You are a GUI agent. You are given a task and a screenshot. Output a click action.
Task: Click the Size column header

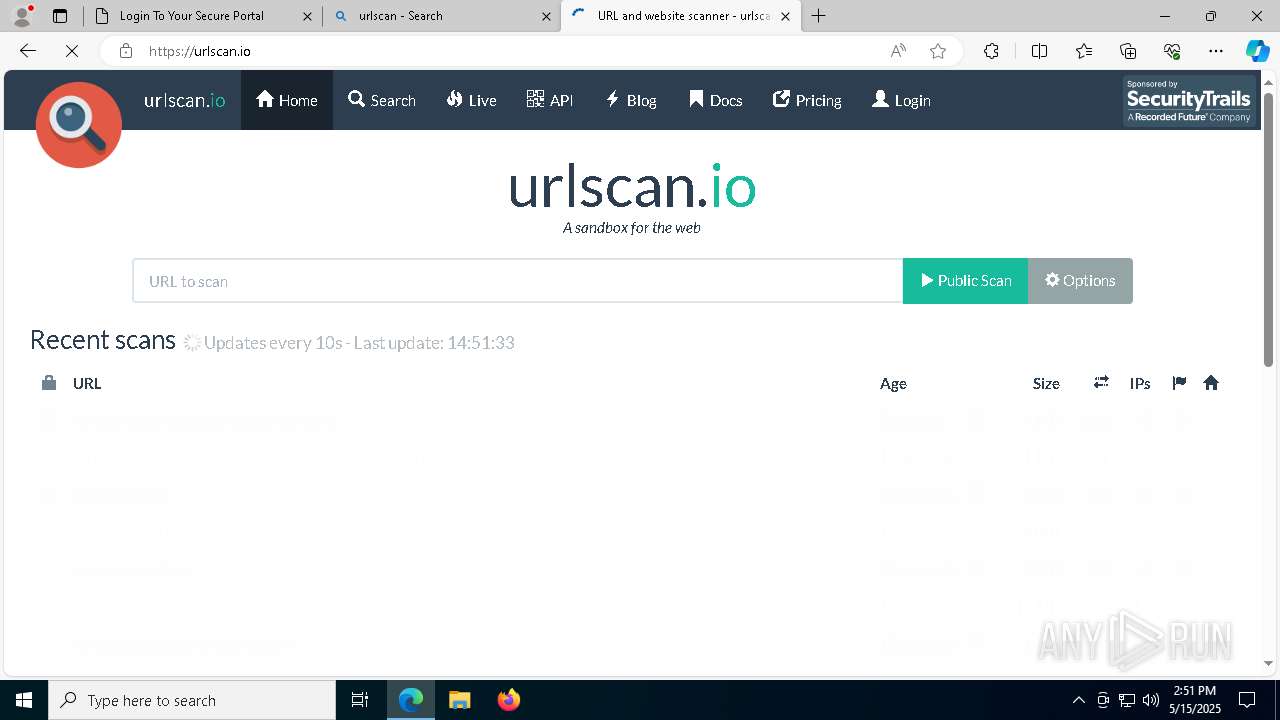point(1046,383)
